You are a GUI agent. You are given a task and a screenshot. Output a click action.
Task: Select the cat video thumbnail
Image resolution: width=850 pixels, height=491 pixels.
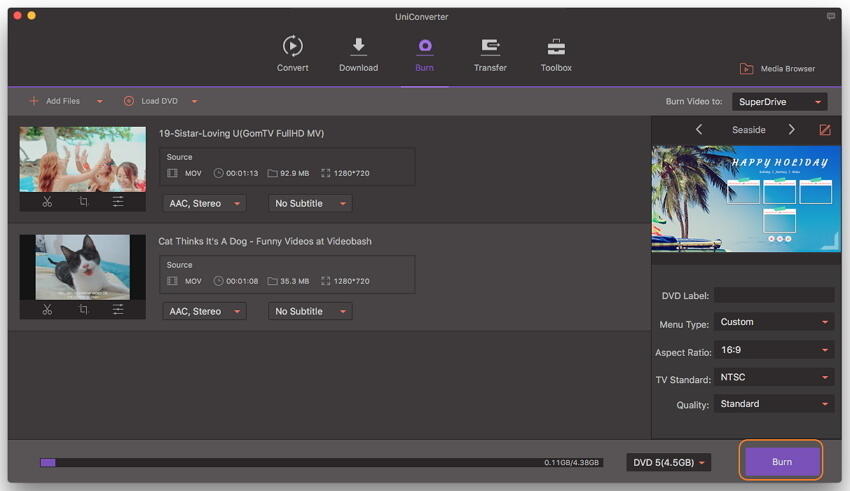pos(82,267)
